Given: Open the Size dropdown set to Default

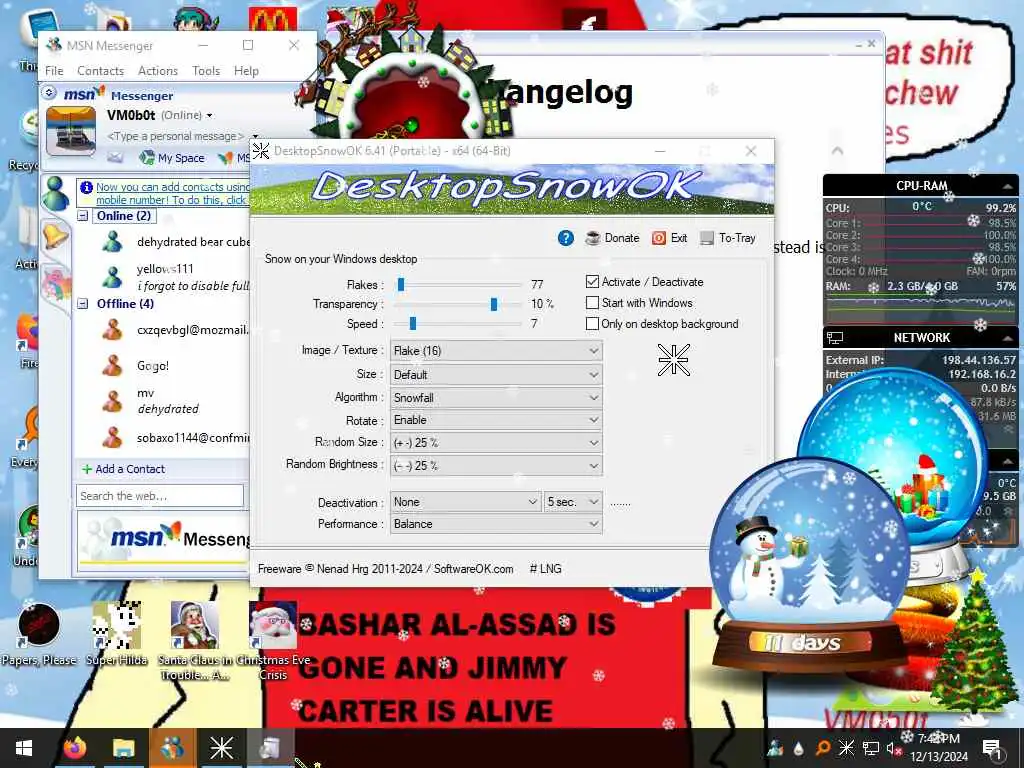Looking at the screenshot, I should [x=496, y=375].
